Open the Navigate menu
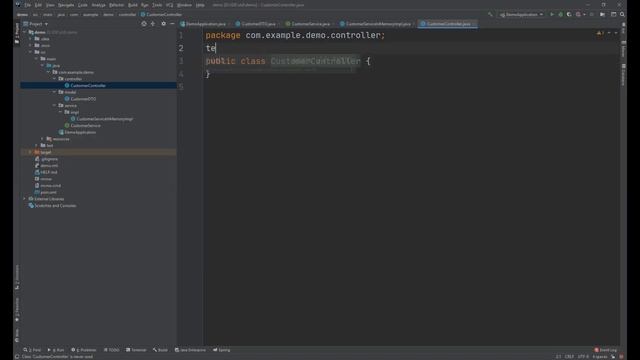 [66, 5]
